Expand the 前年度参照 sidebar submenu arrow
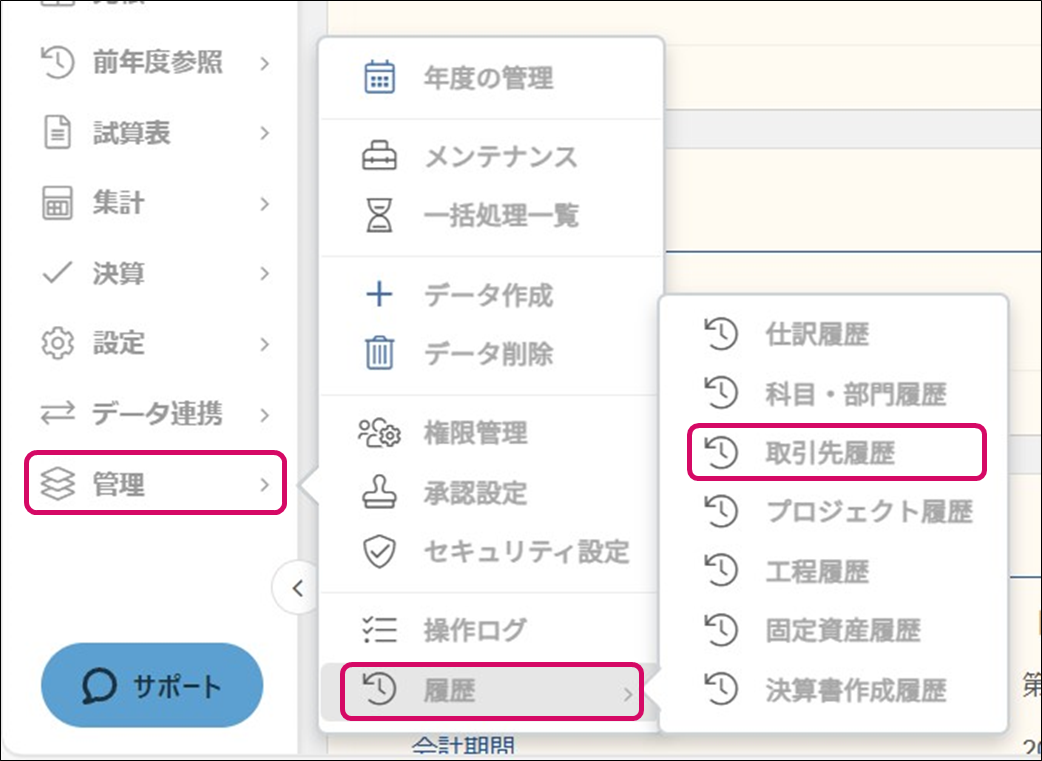The image size is (1042, 761). 264,64
